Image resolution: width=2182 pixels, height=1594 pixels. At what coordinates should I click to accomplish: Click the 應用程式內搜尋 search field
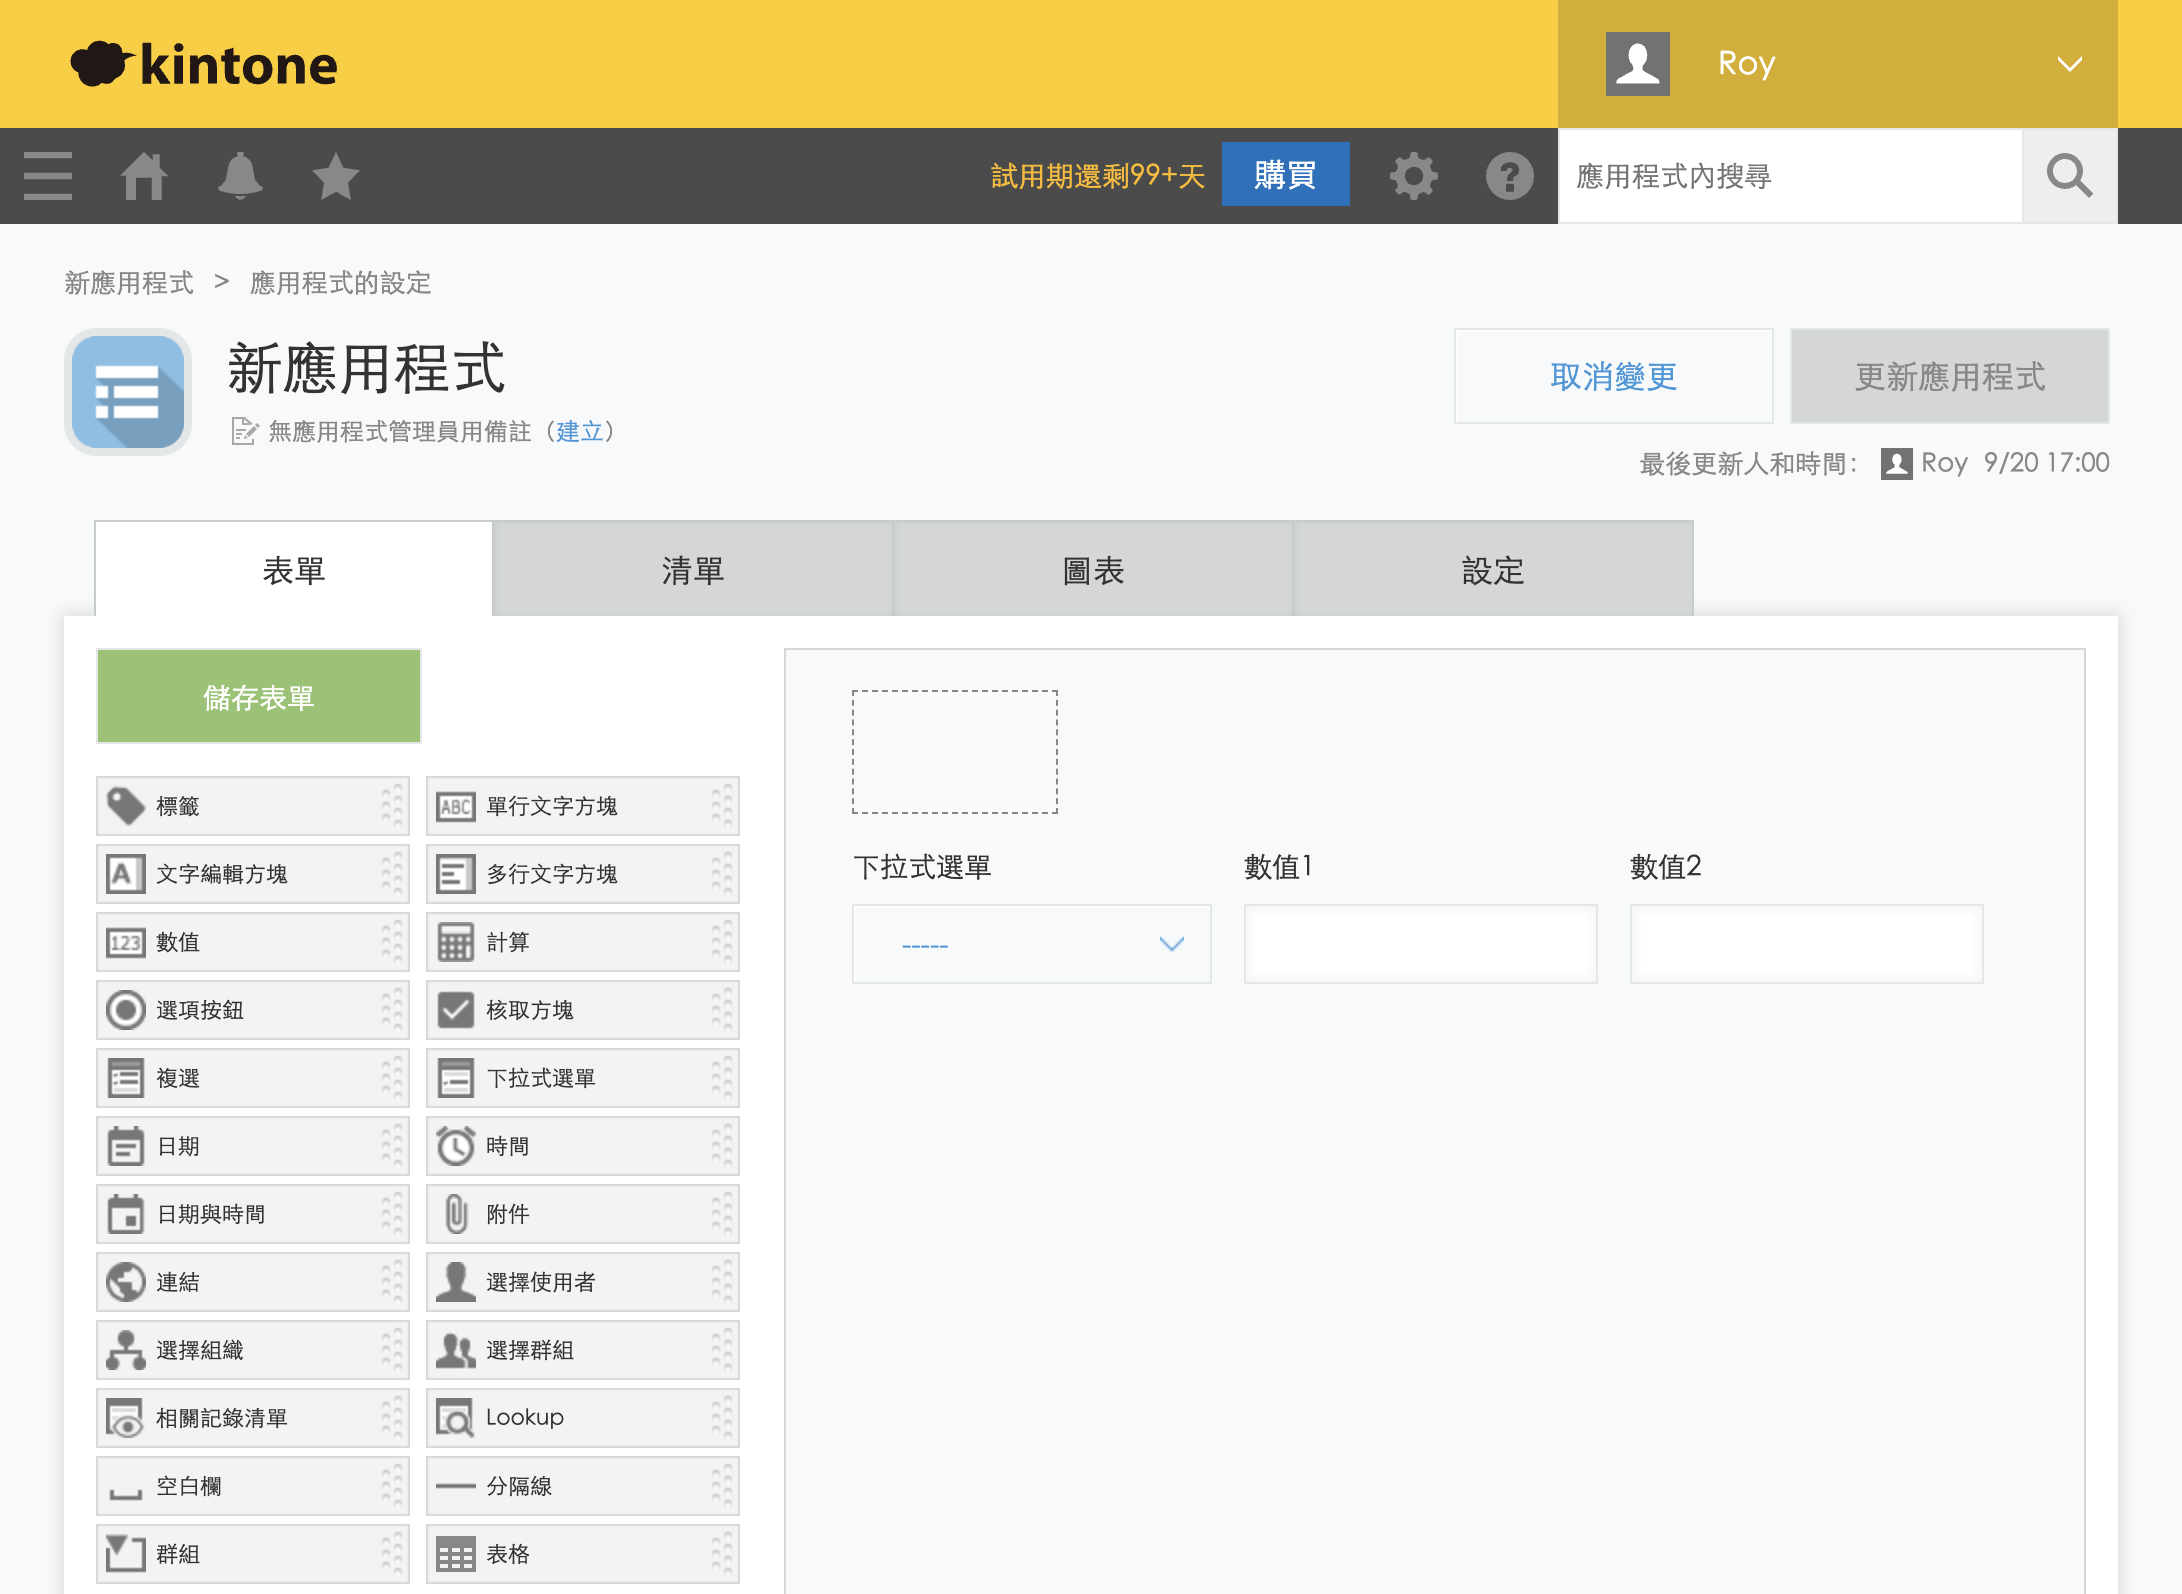click(x=1790, y=176)
